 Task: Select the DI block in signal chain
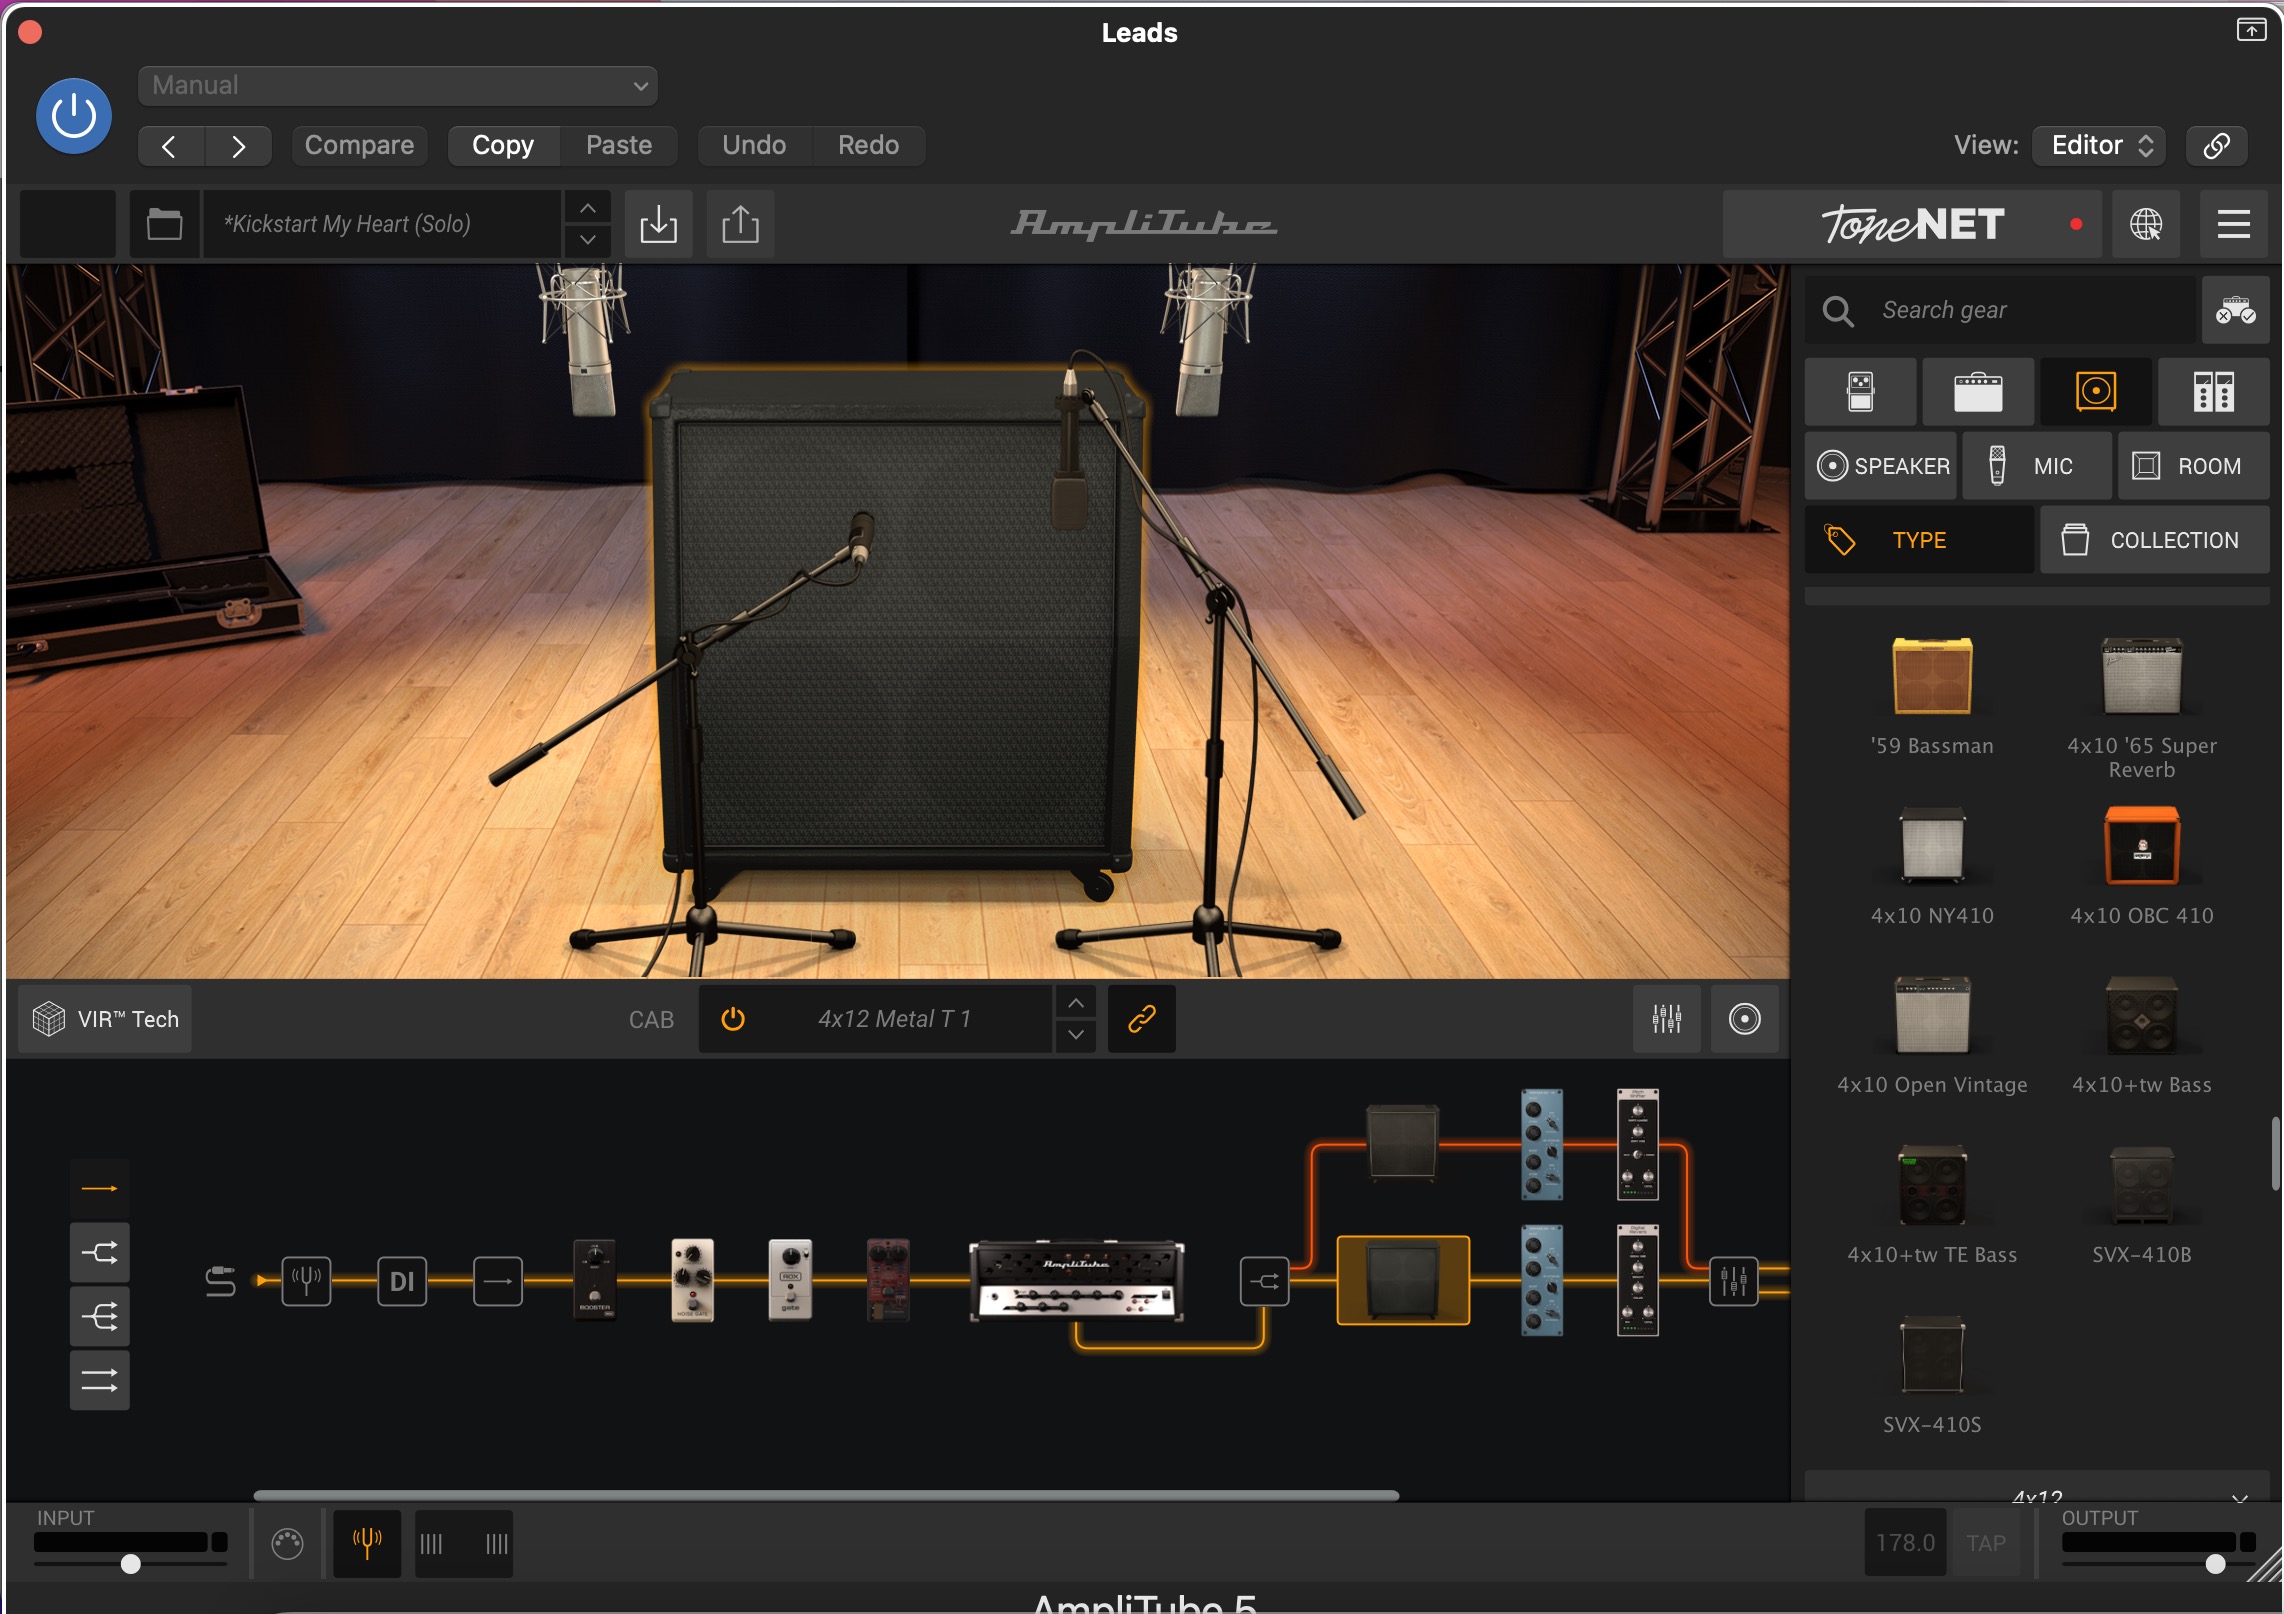click(402, 1281)
